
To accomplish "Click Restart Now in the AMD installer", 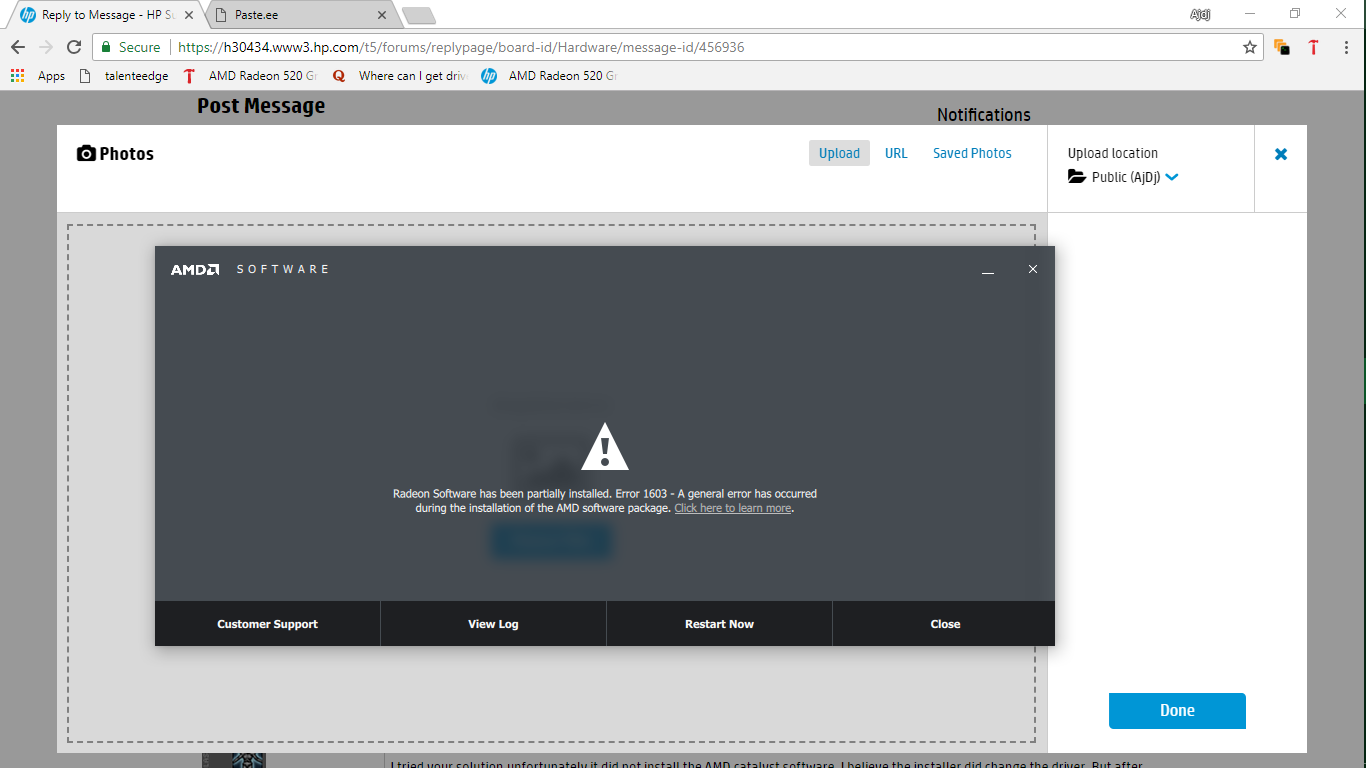I will [719, 624].
